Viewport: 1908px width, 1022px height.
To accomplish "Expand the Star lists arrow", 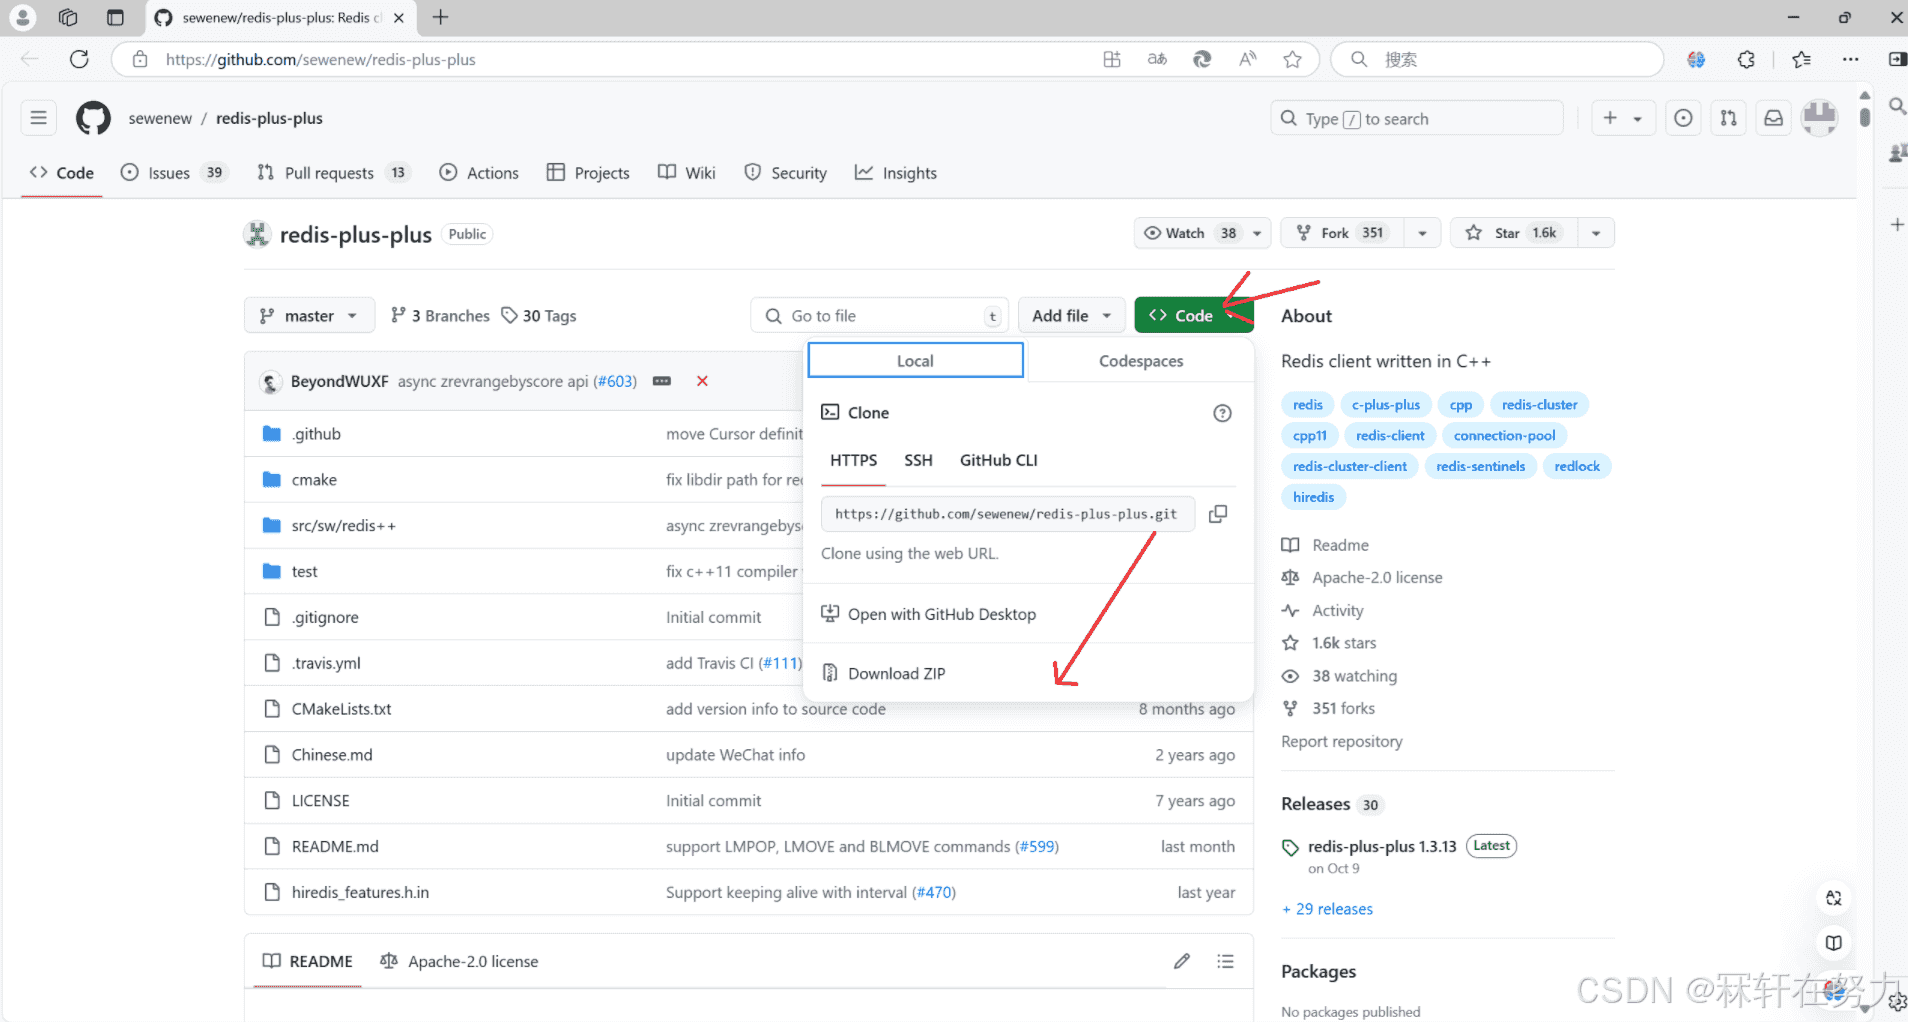I will pyautogui.click(x=1596, y=233).
